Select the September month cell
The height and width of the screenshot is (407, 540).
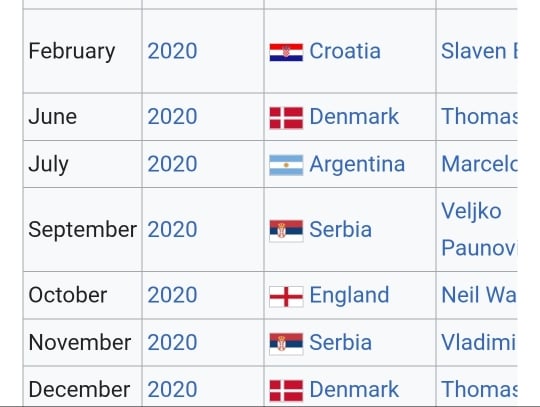coord(82,230)
